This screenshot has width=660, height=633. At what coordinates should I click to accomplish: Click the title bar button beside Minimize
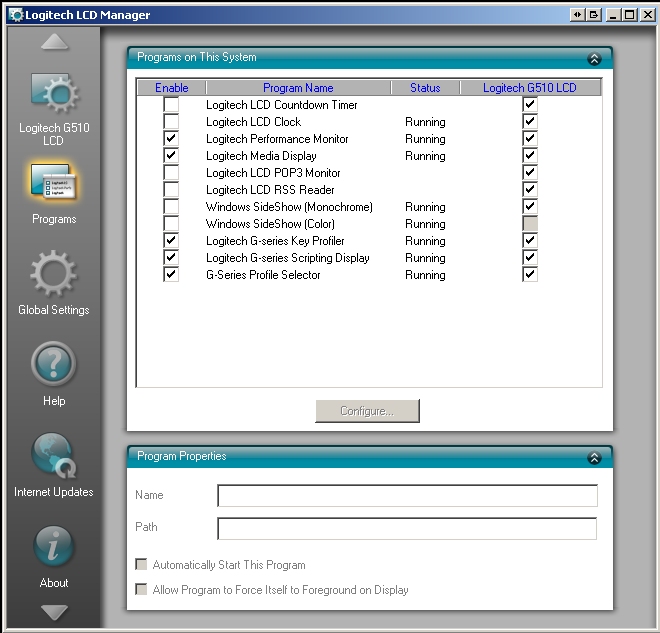pos(594,15)
